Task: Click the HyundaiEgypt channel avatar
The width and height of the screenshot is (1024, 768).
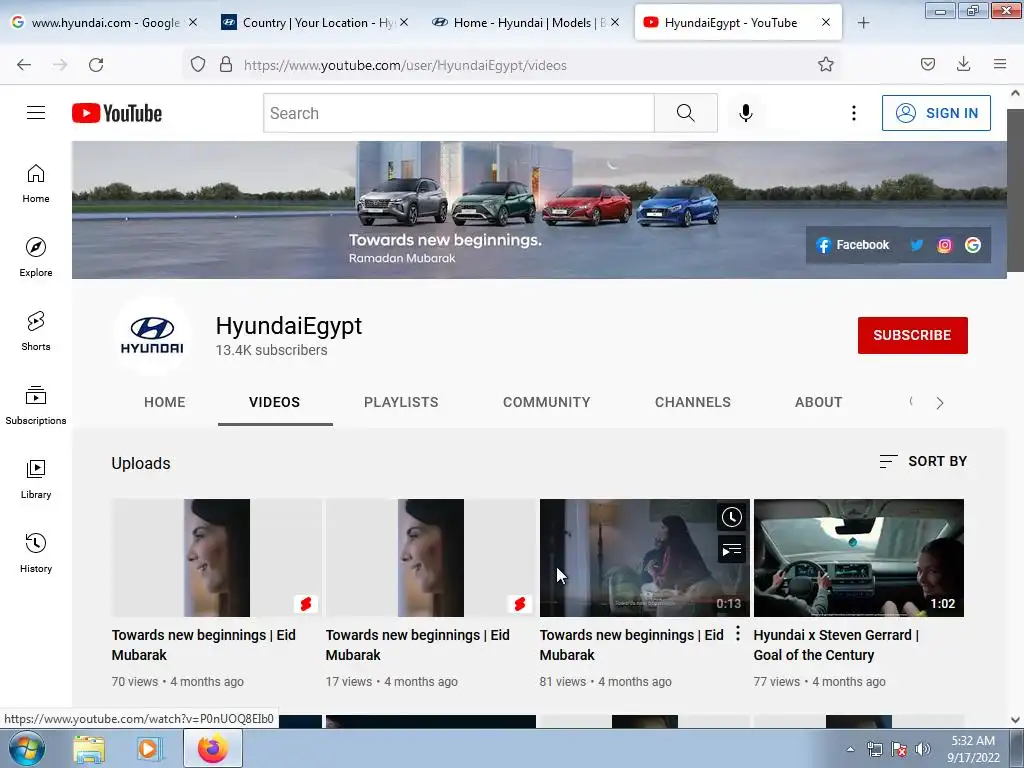Action: click(x=152, y=336)
